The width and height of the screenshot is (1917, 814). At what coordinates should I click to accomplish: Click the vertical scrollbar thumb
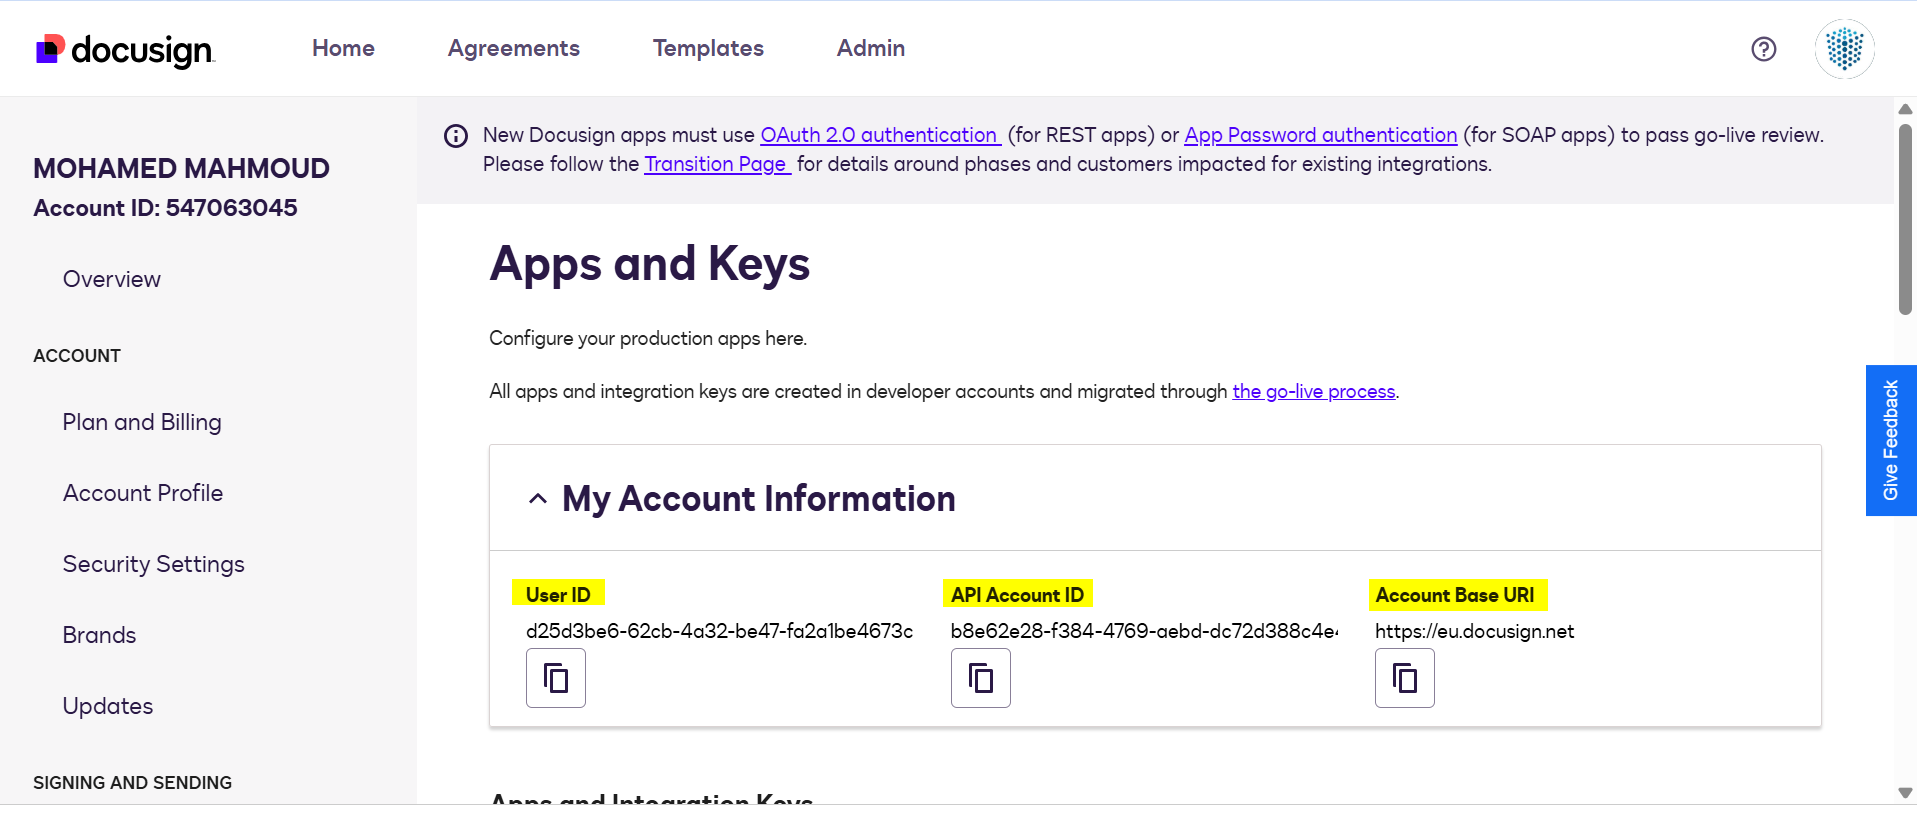1905,219
